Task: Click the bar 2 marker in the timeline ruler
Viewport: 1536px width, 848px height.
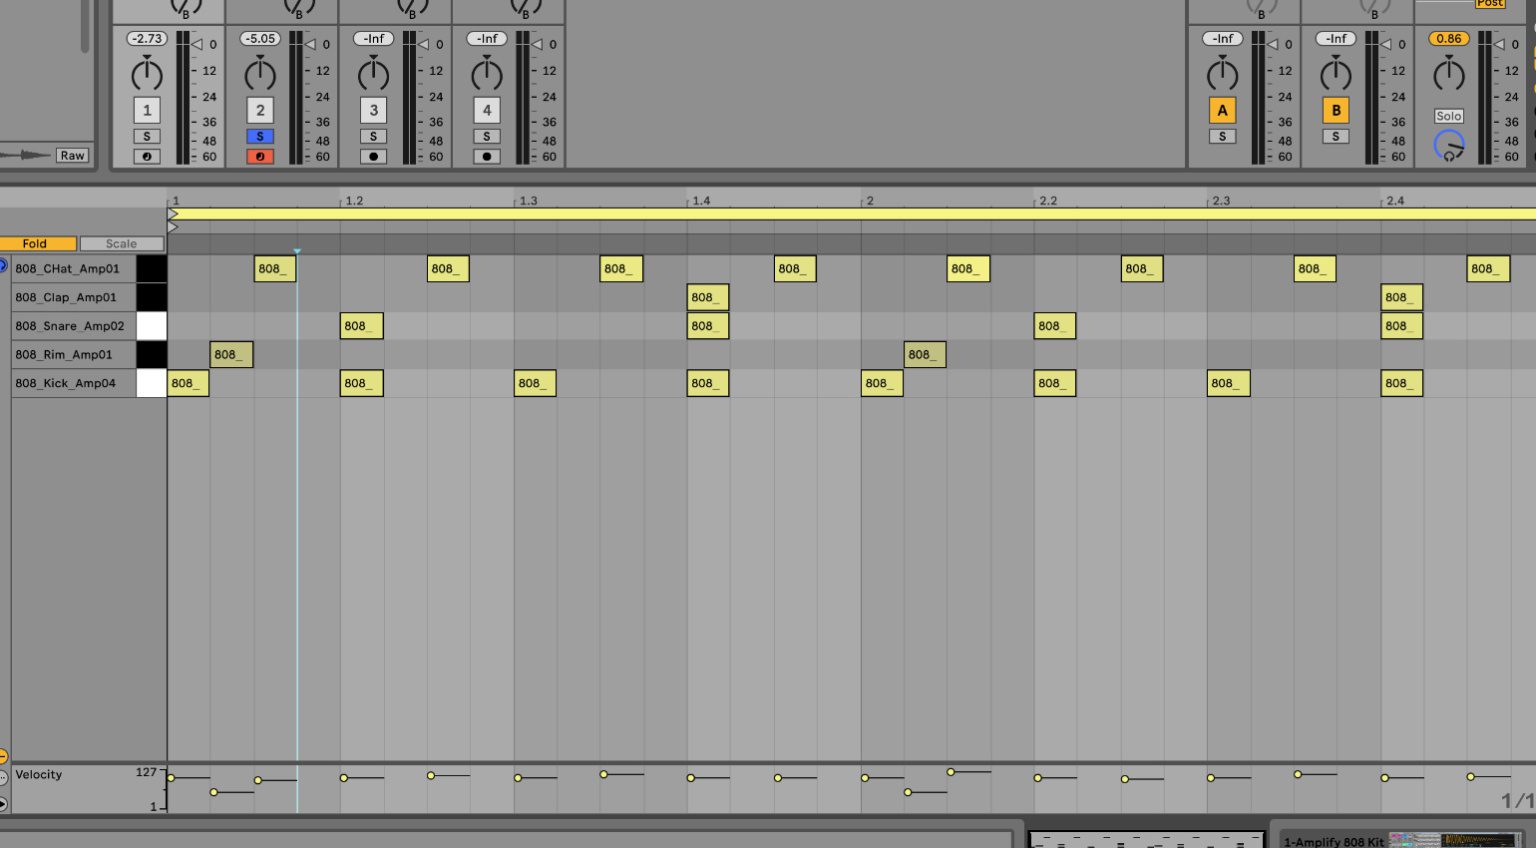Action: click(869, 200)
